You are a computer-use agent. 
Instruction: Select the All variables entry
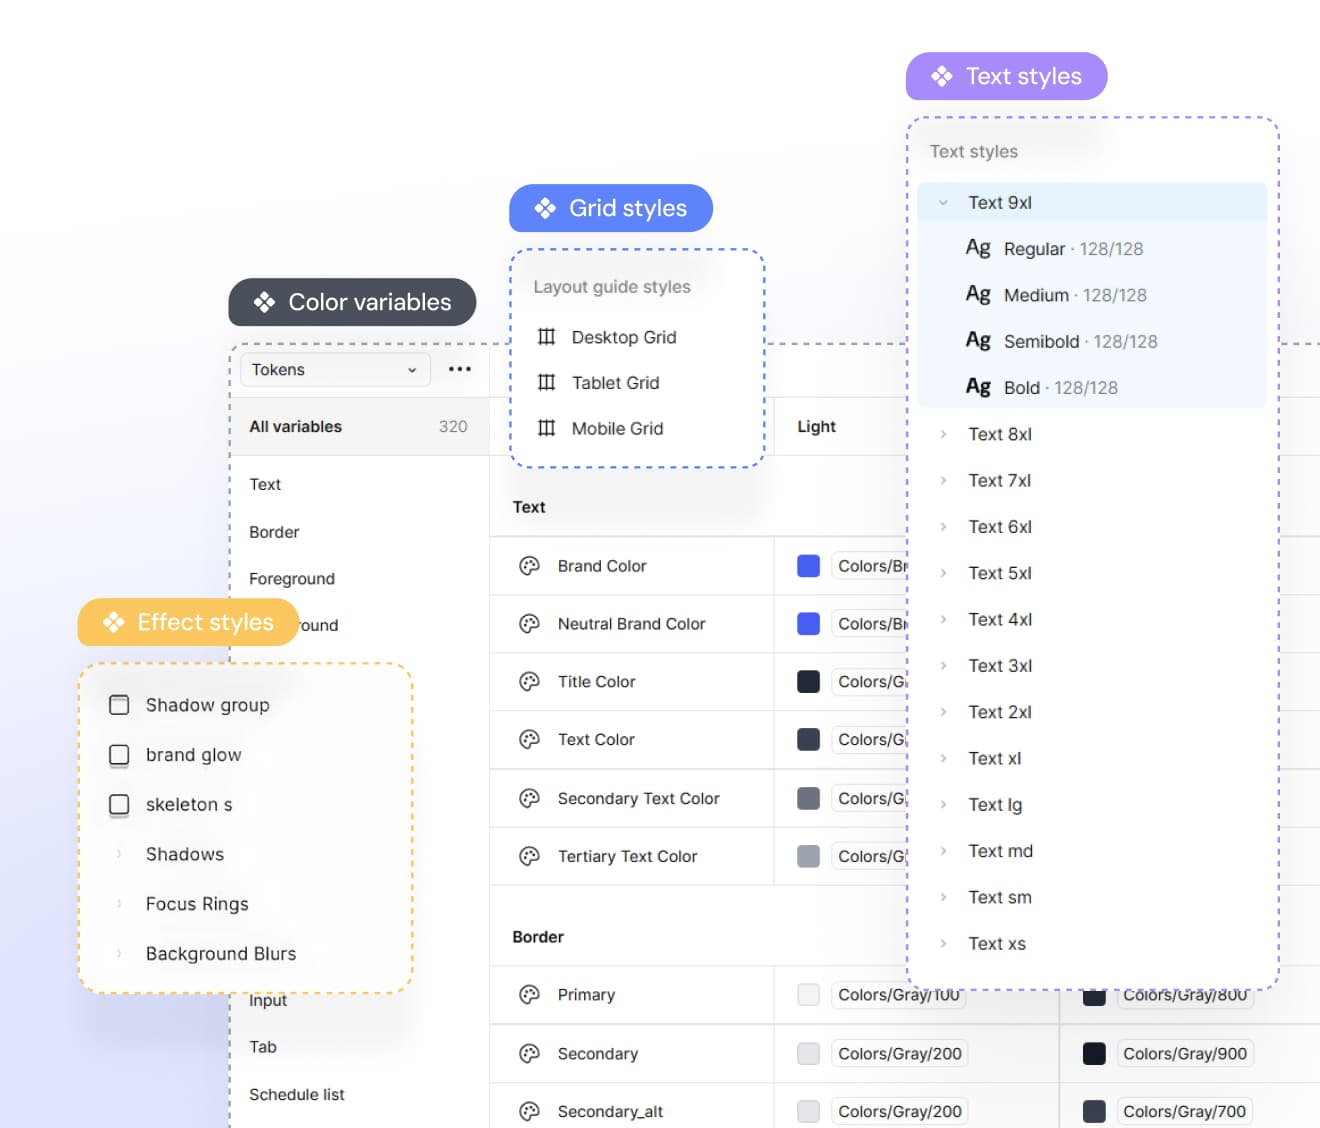295,426
